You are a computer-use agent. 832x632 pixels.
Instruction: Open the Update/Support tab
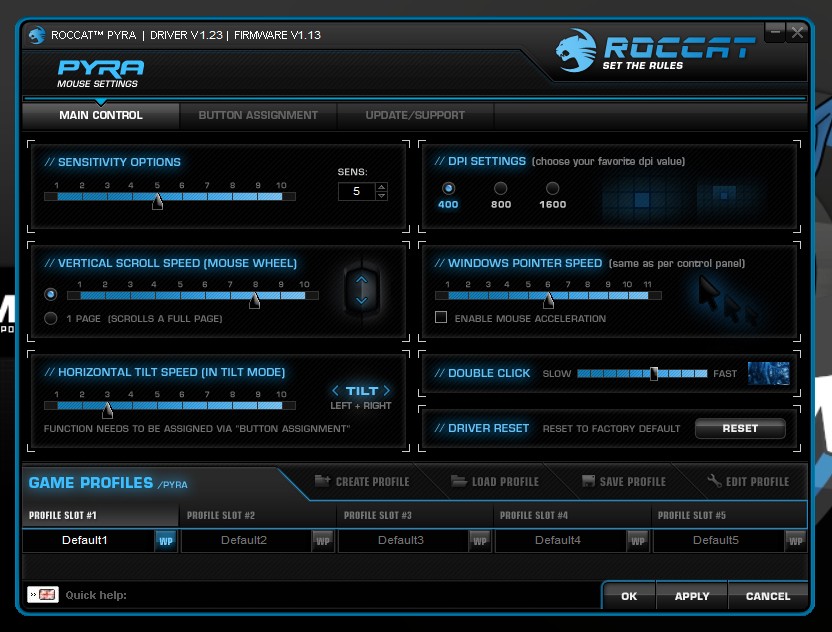415,115
